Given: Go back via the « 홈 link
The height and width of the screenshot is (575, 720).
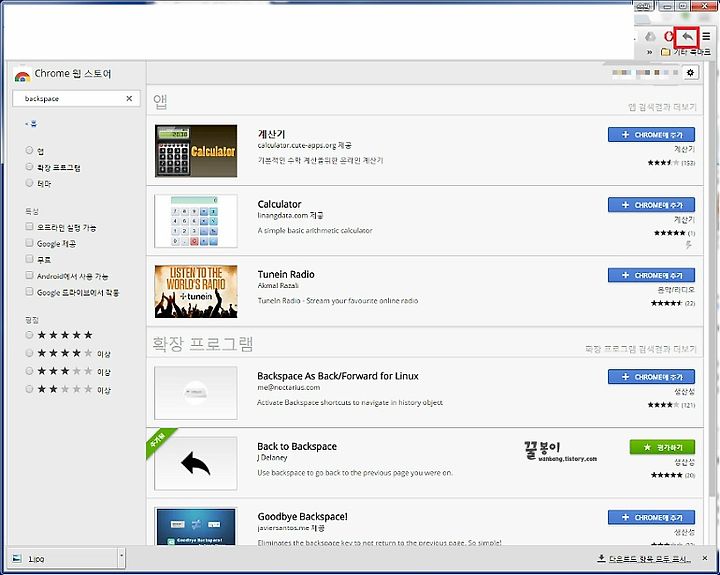Looking at the screenshot, I should point(31,124).
